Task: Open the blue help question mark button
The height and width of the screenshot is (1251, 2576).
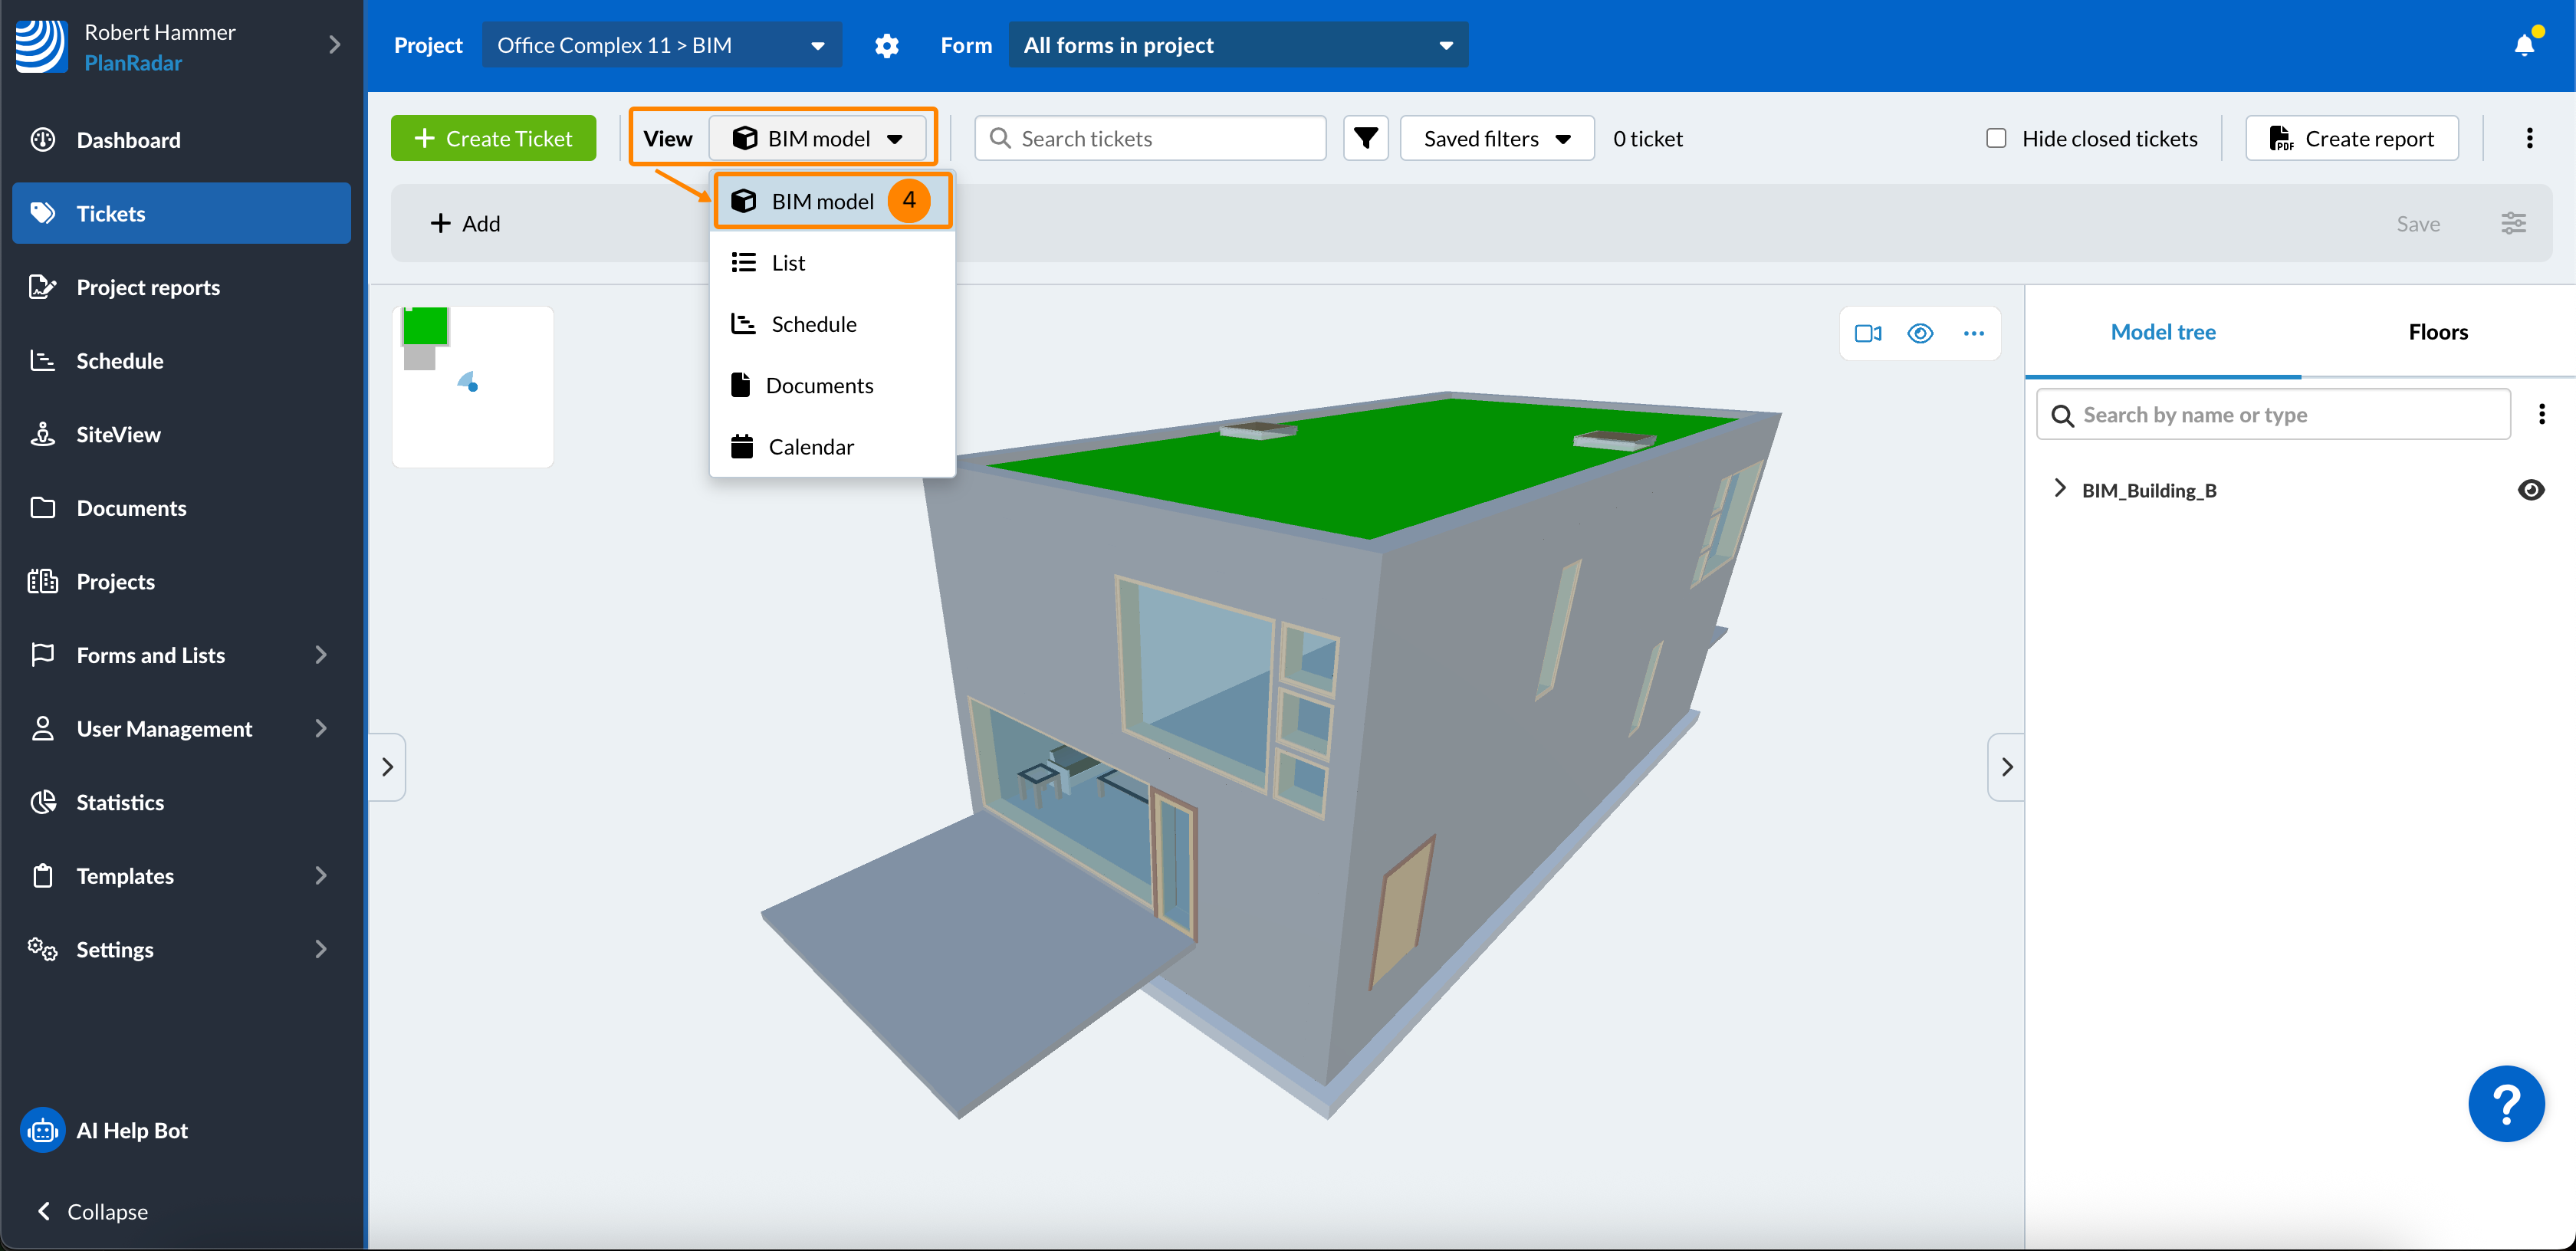Action: point(2505,1103)
